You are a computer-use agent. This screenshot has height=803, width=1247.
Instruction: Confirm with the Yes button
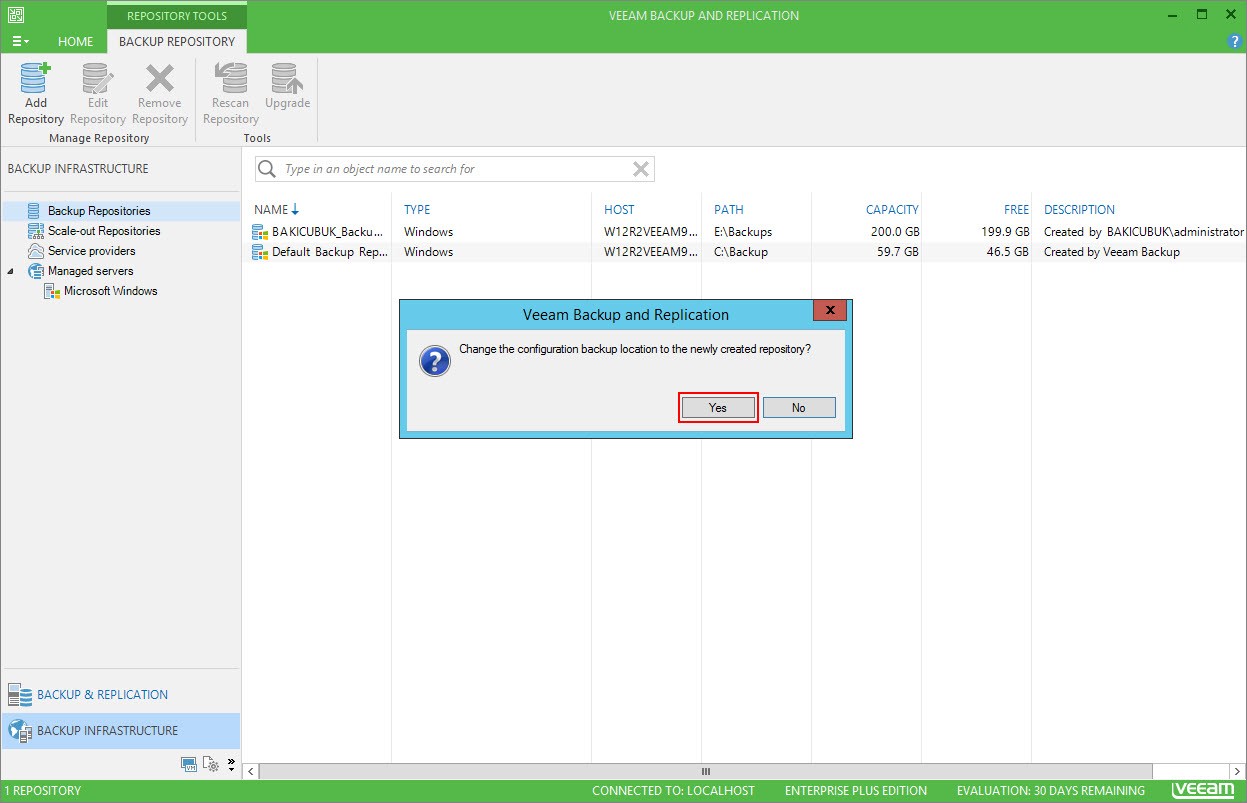point(718,408)
